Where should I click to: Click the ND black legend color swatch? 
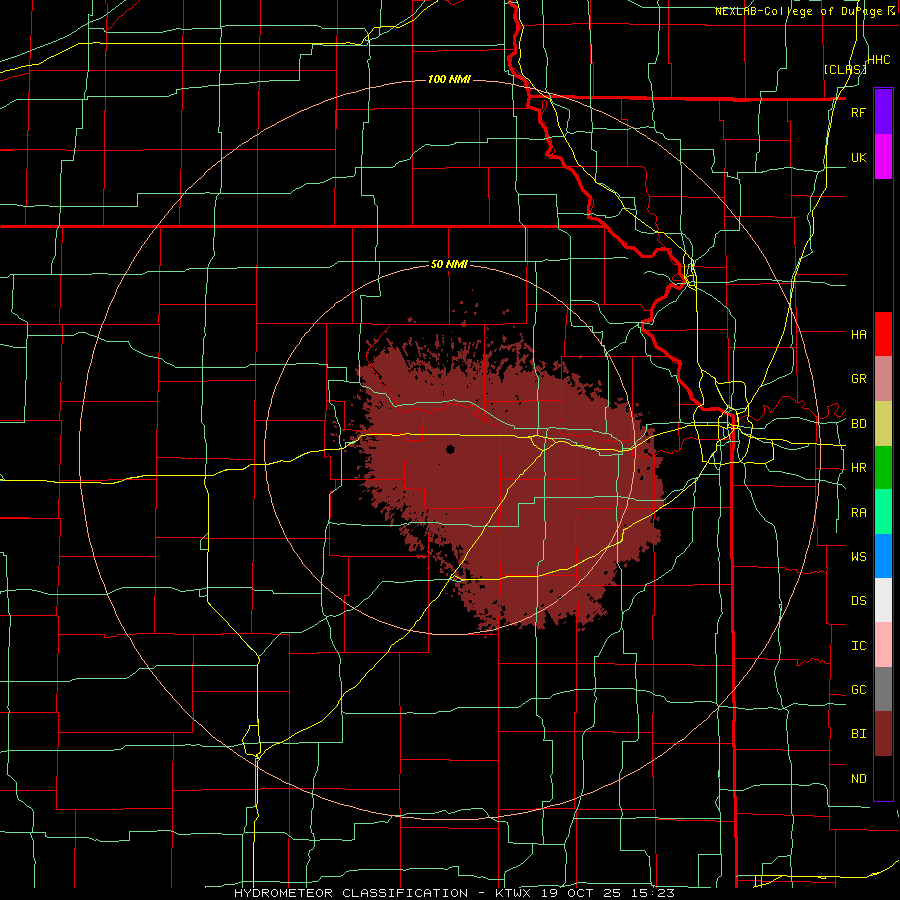tap(883, 778)
